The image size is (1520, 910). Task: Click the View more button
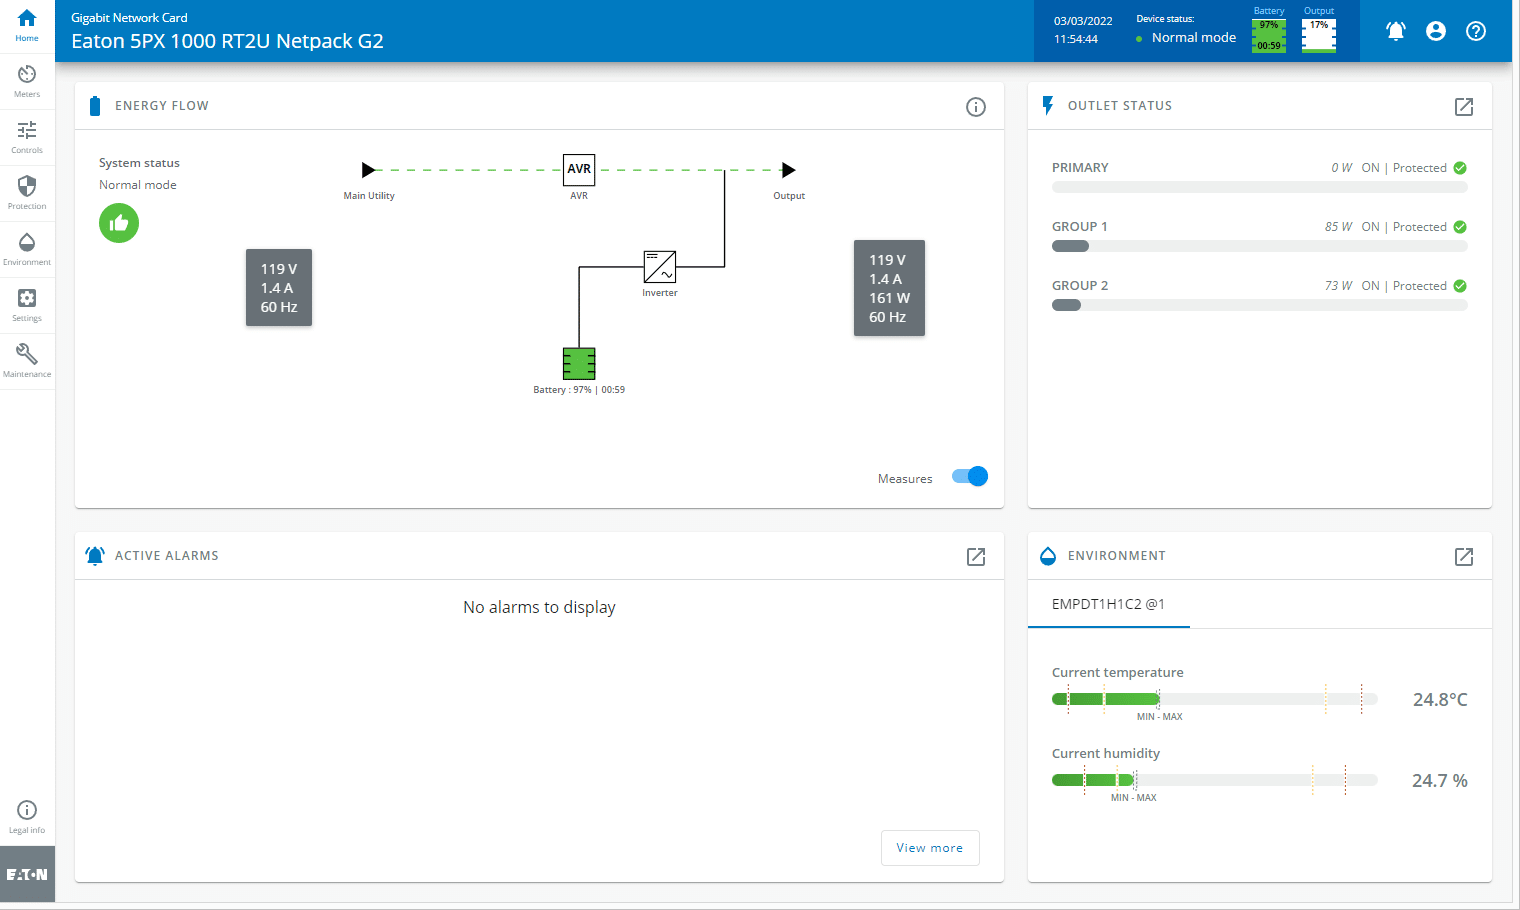[930, 848]
